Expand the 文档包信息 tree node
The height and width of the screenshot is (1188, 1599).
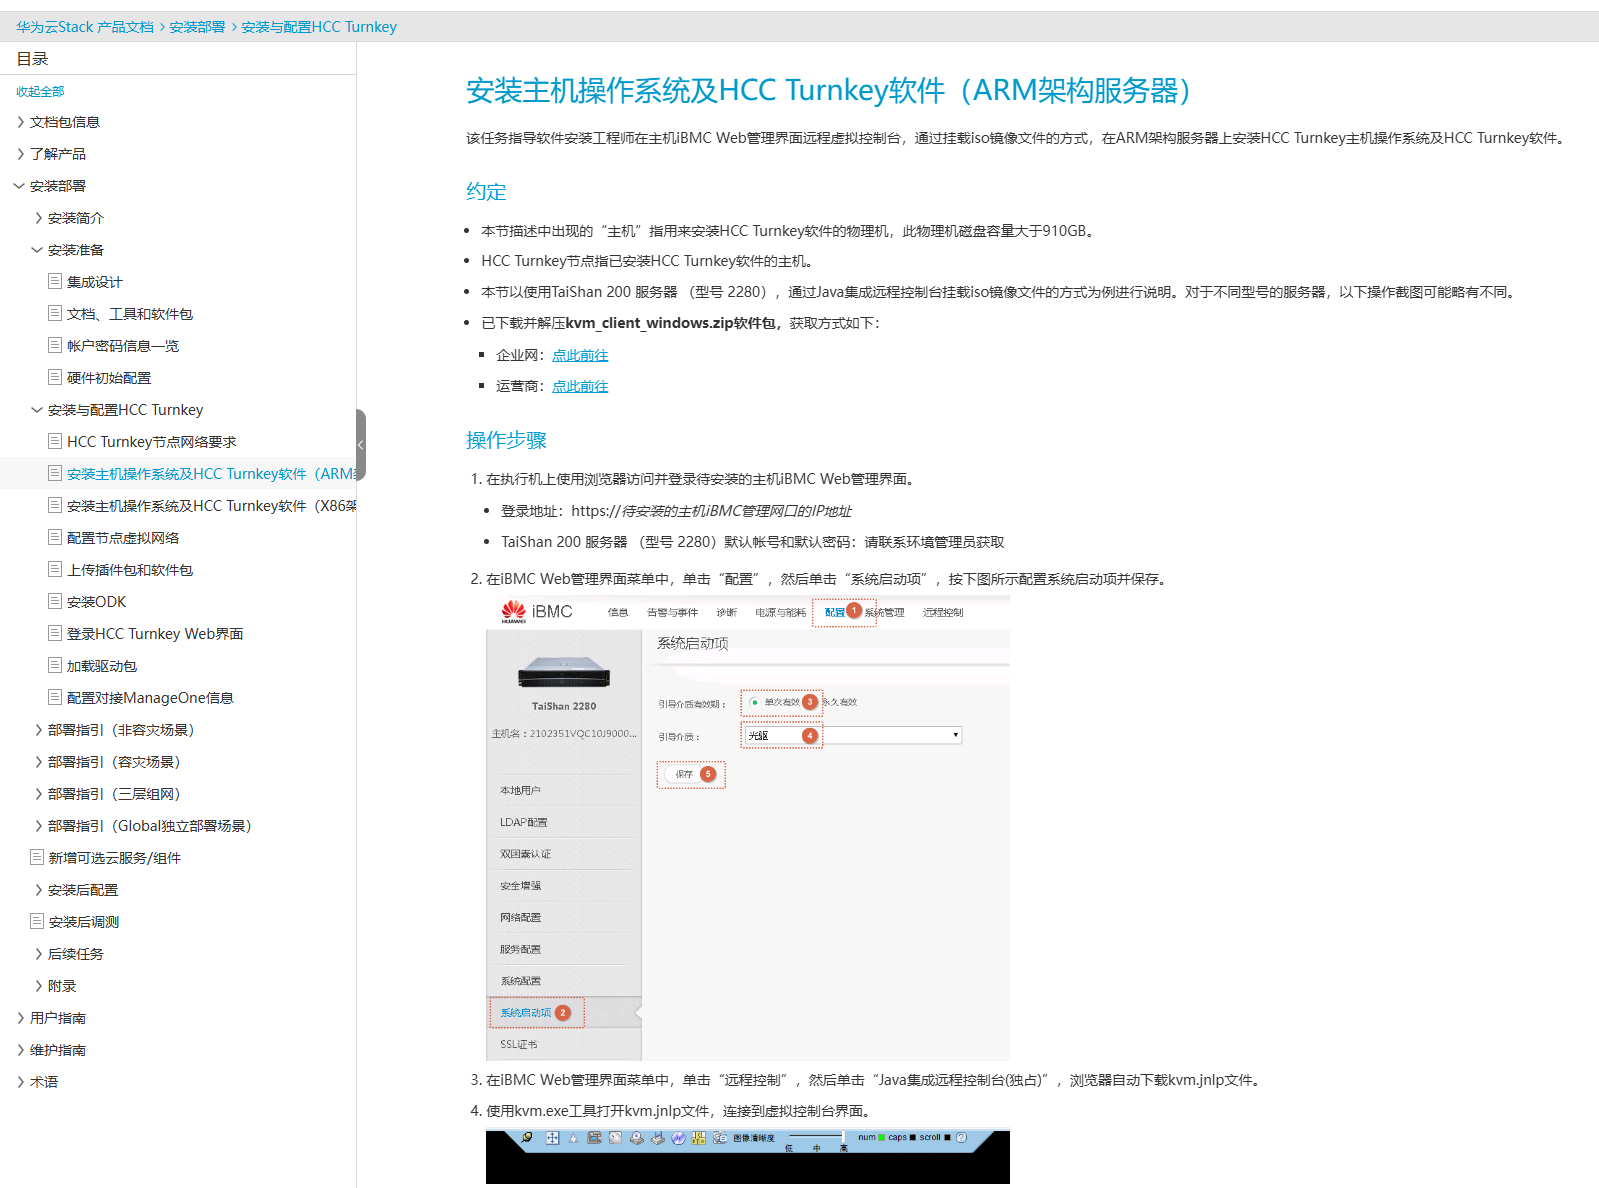pos(21,122)
